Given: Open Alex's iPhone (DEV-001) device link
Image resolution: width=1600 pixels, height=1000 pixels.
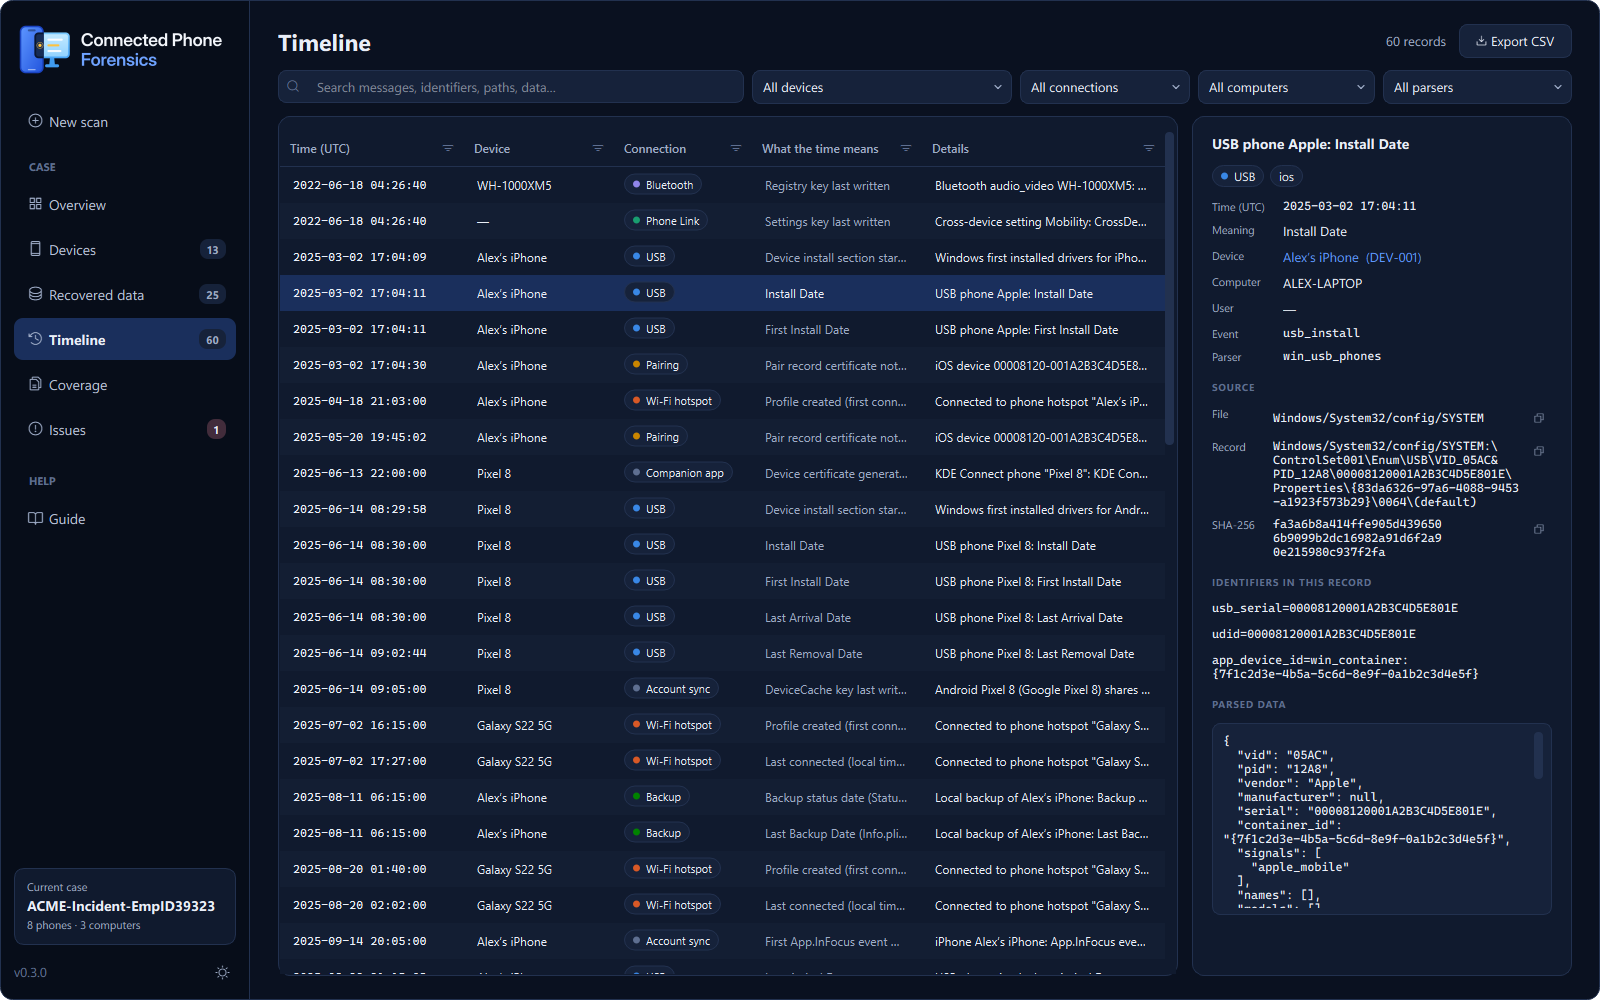Looking at the screenshot, I should (x=1352, y=257).
